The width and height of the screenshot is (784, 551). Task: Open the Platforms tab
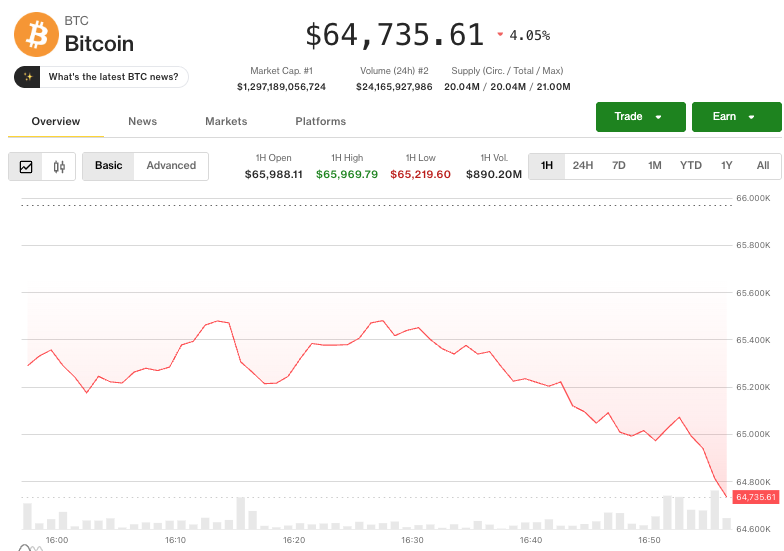320,122
